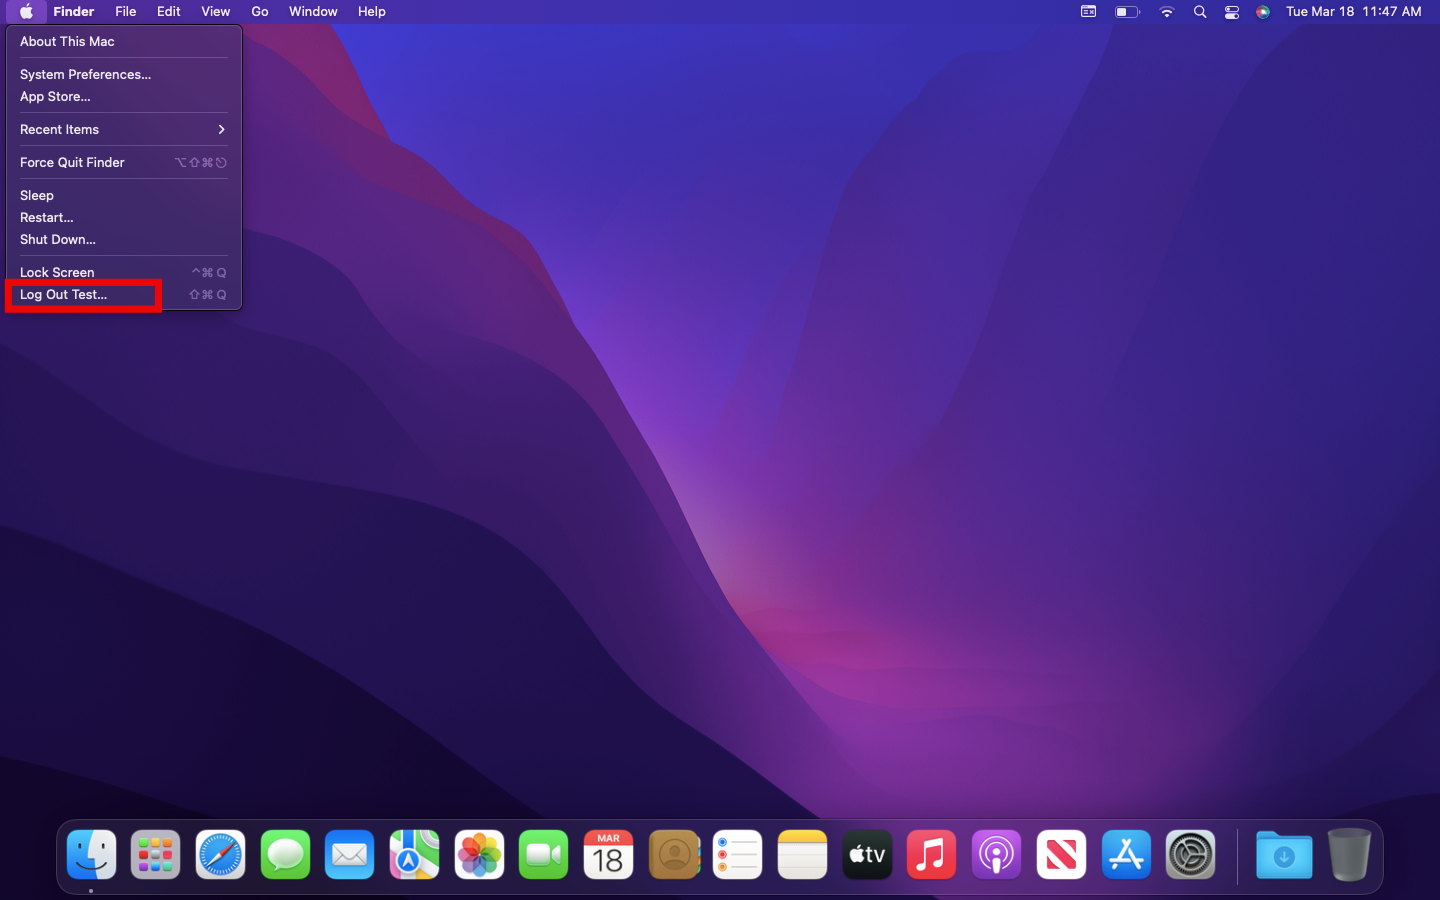
Task: Open the Music app in Dock
Action: click(932, 855)
